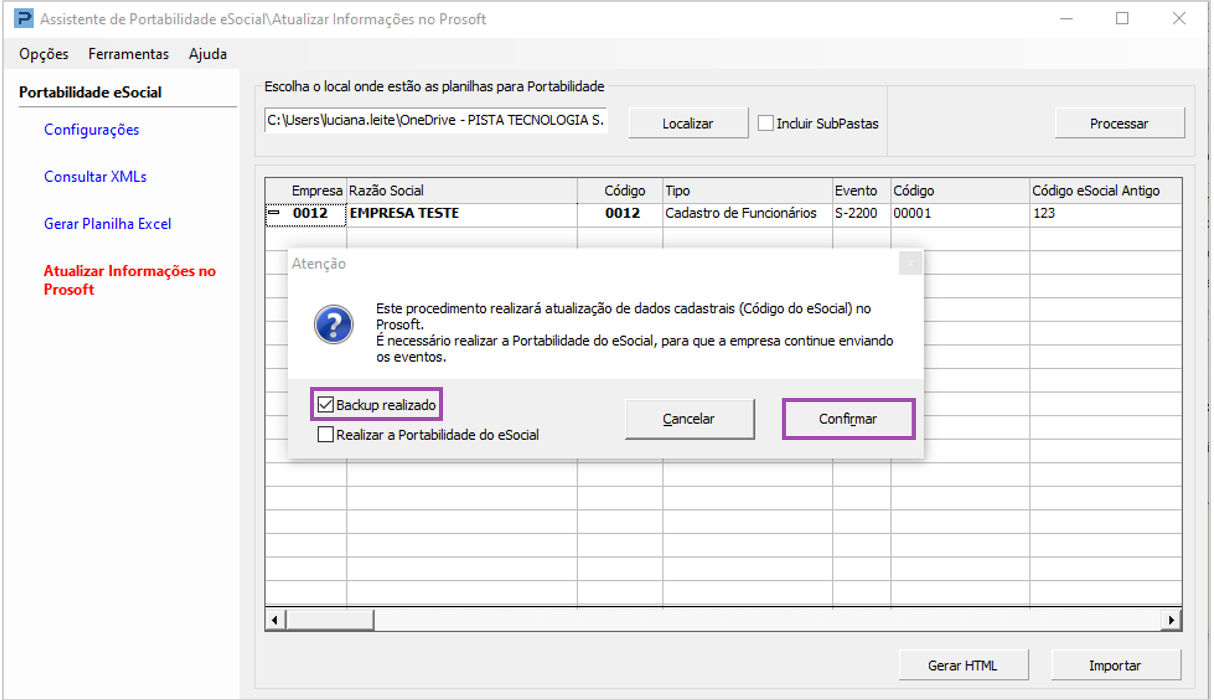Click the Processar button
The height and width of the screenshot is (700, 1214).
(1119, 124)
